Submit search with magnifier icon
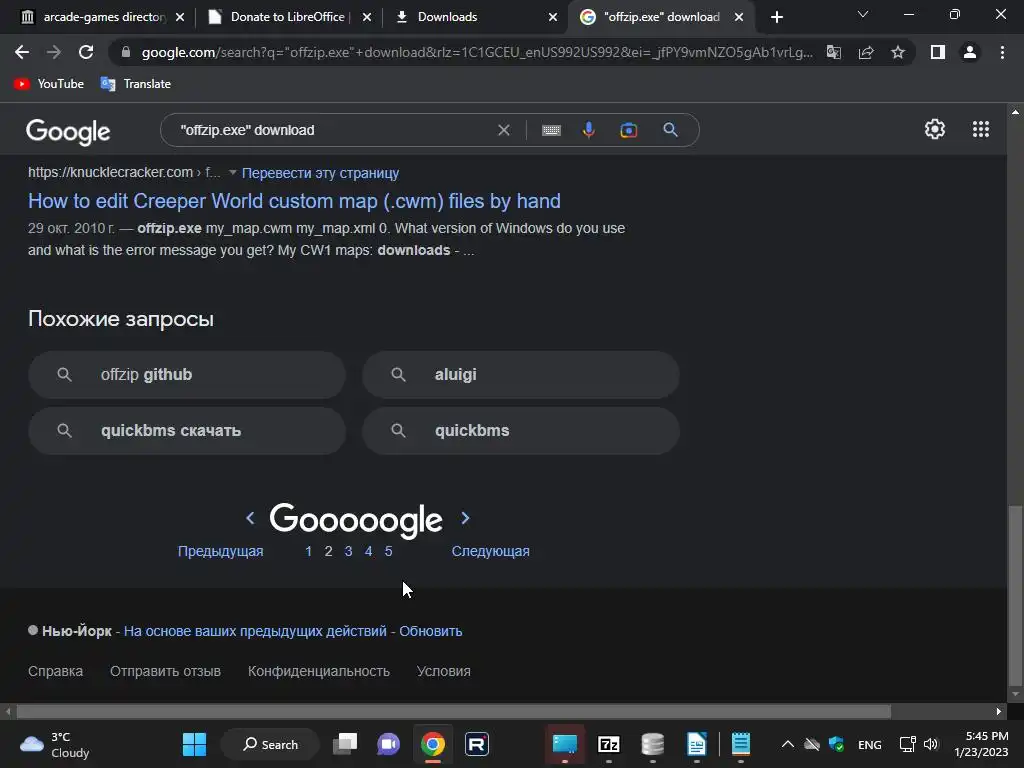Image resolution: width=1024 pixels, height=768 pixels. [671, 130]
